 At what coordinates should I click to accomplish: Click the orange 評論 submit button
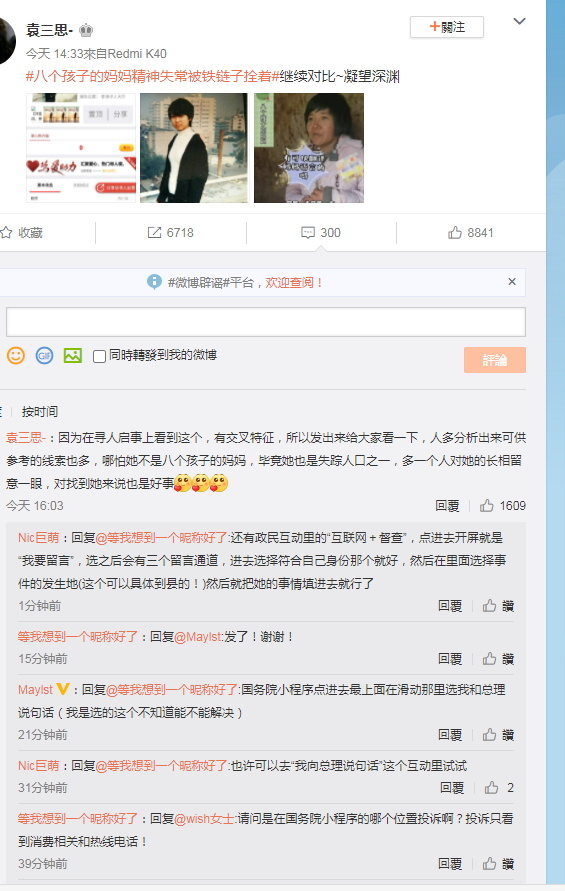coord(495,360)
